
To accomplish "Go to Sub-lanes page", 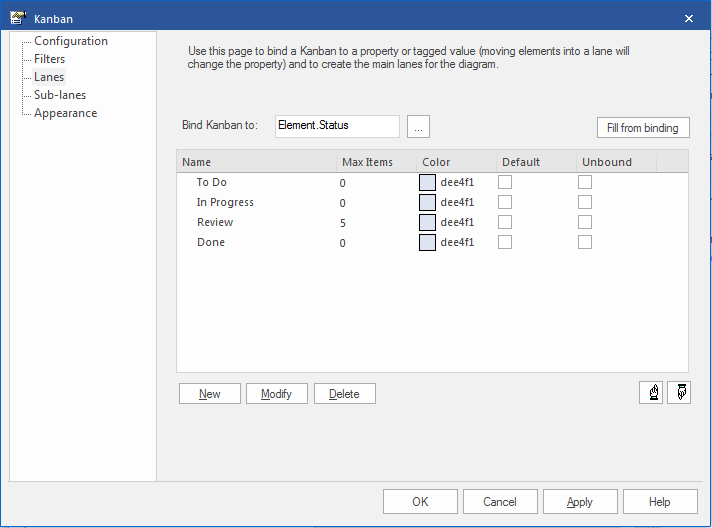I will coord(60,95).
